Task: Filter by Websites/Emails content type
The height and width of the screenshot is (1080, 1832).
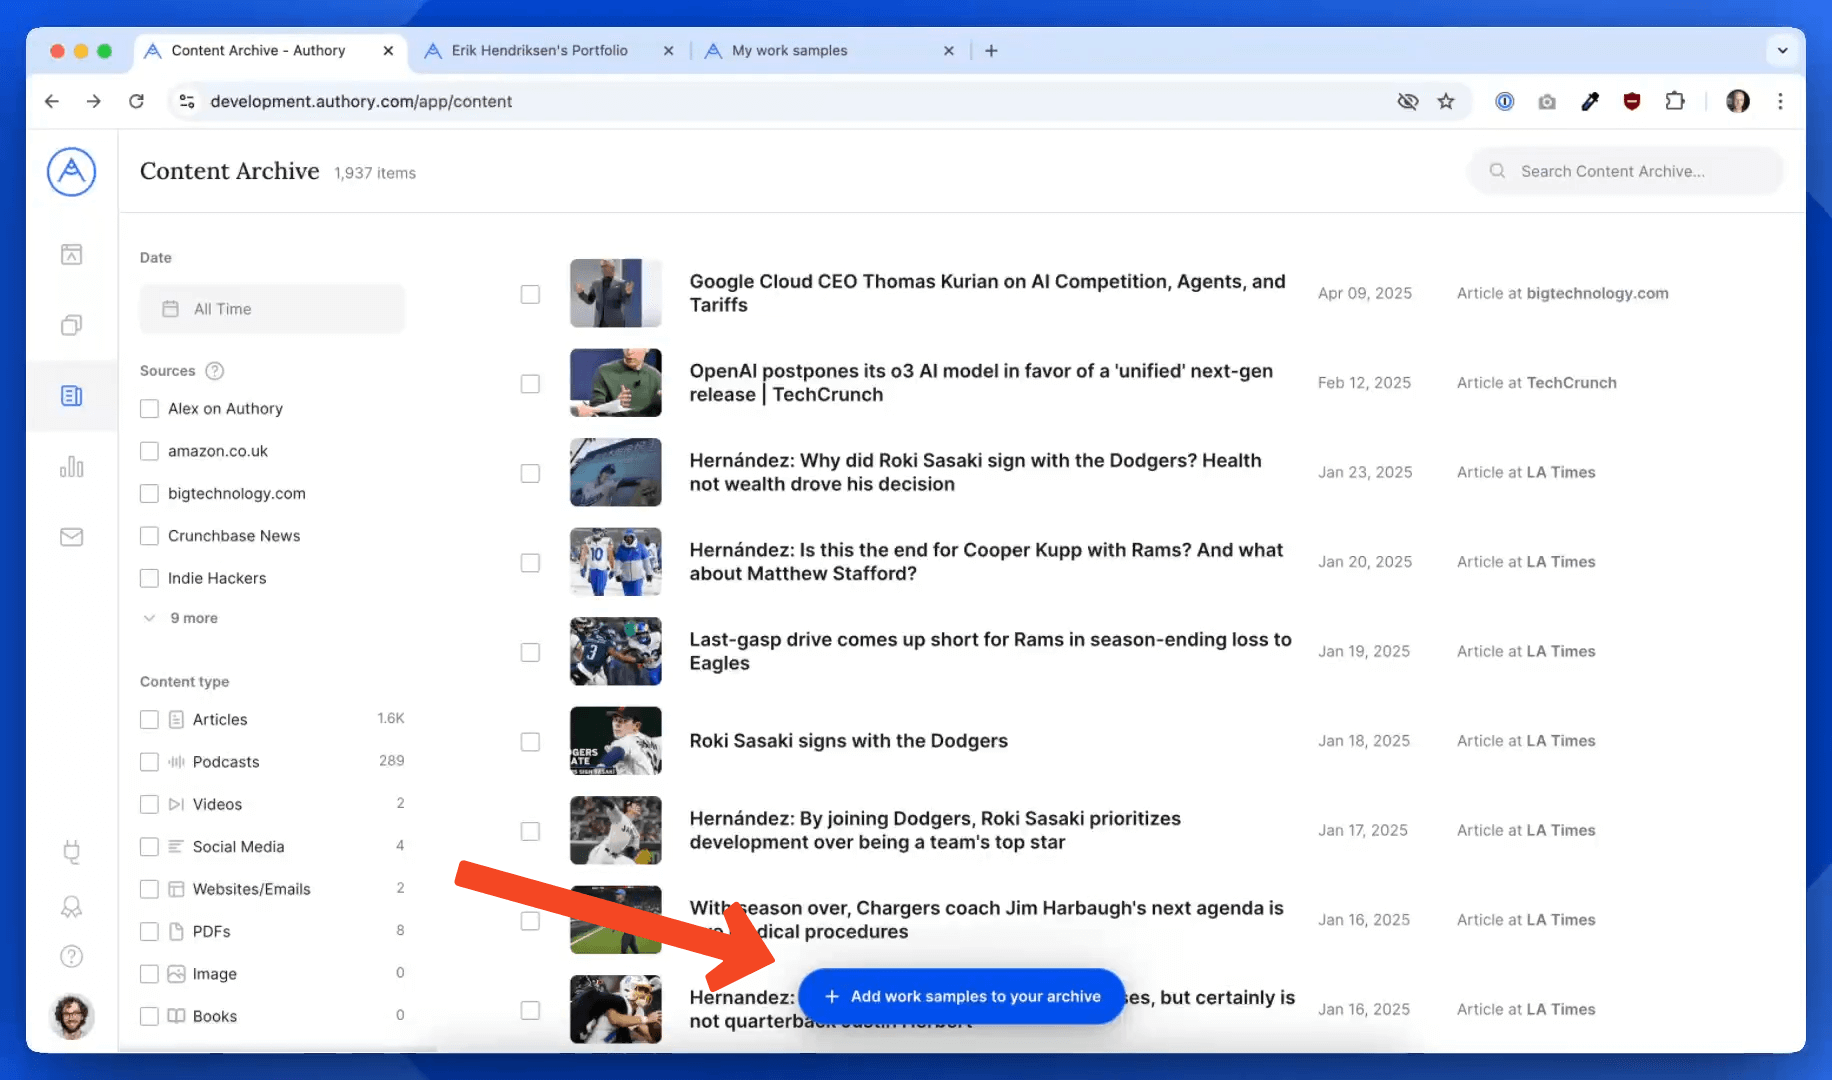Action: click(x=149, y=889)
